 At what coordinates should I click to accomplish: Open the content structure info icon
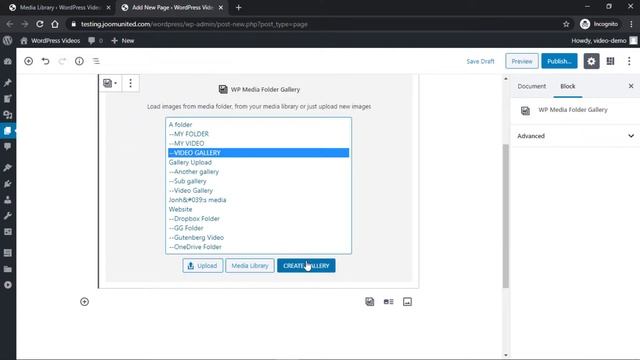pyautogui.click(x=79, y=61)
